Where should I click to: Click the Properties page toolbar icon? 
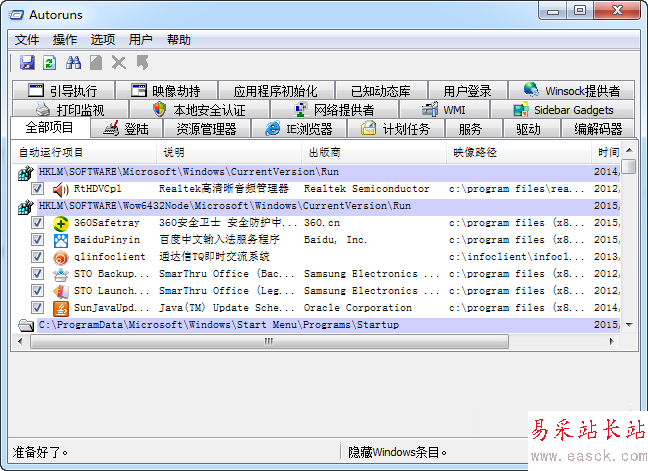click(96, 63)
